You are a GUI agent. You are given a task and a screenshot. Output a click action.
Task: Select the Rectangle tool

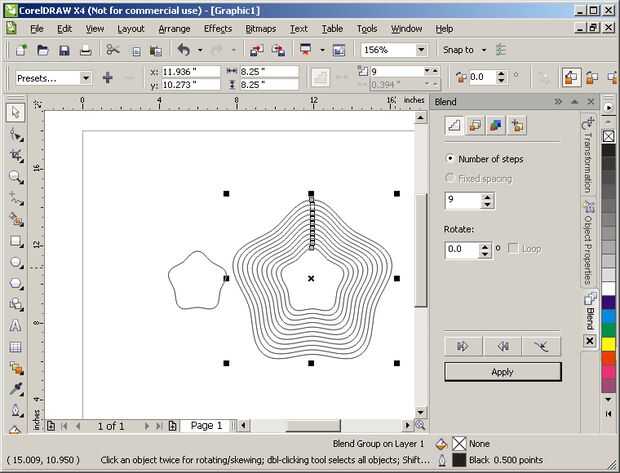[16, 241]
